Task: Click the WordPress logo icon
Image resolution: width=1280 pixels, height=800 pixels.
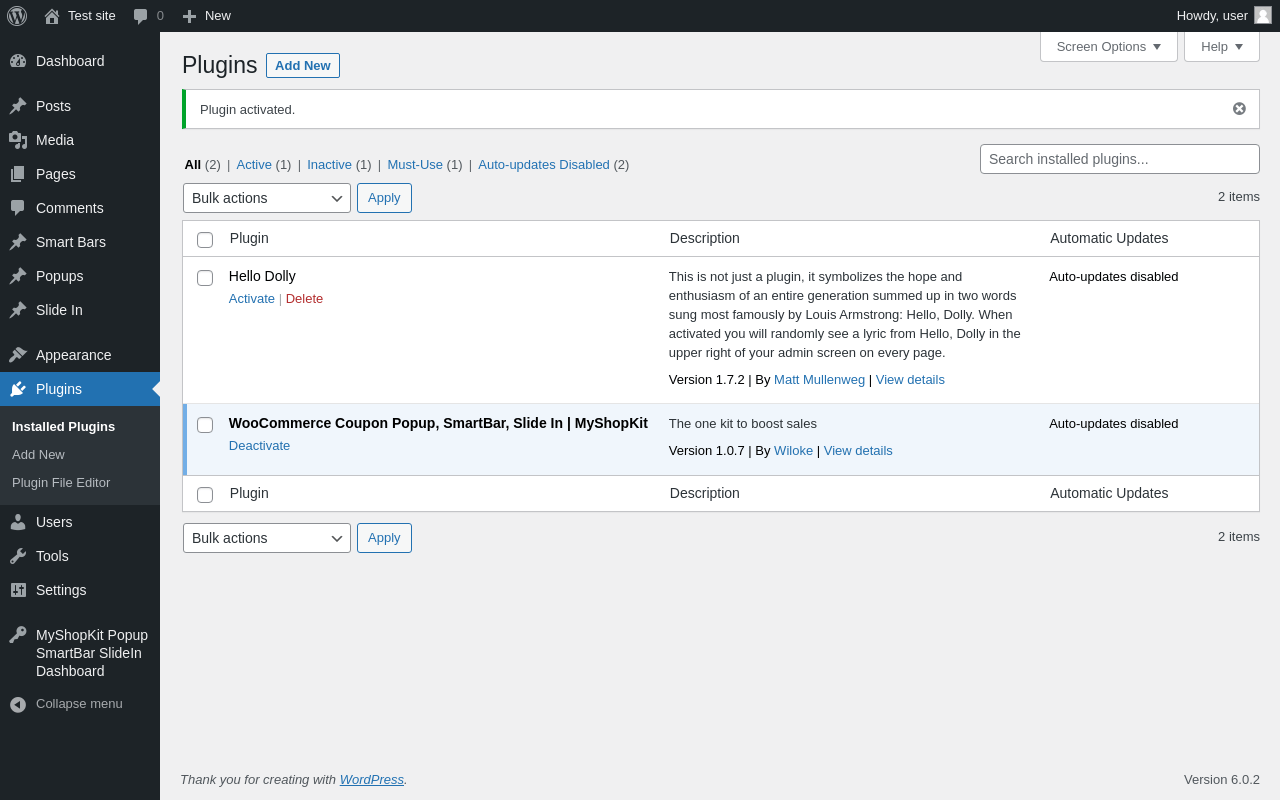Action: coord(17,16)
